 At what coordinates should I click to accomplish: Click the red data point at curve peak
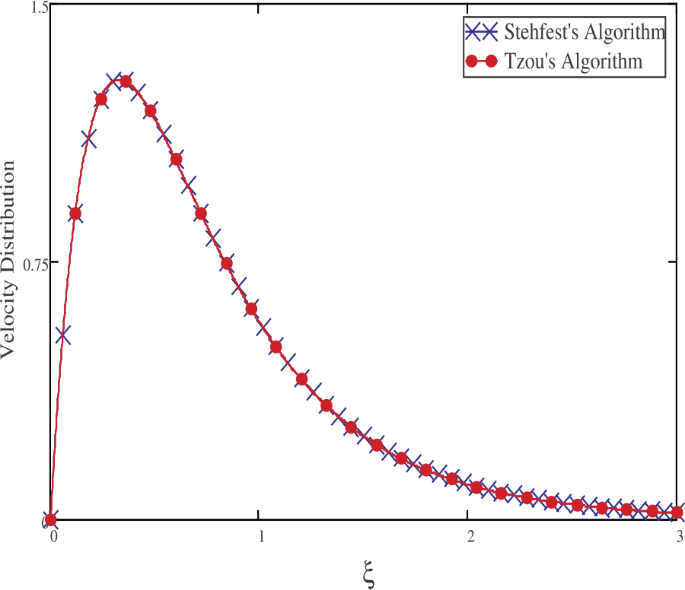click(x=126, y=82)
